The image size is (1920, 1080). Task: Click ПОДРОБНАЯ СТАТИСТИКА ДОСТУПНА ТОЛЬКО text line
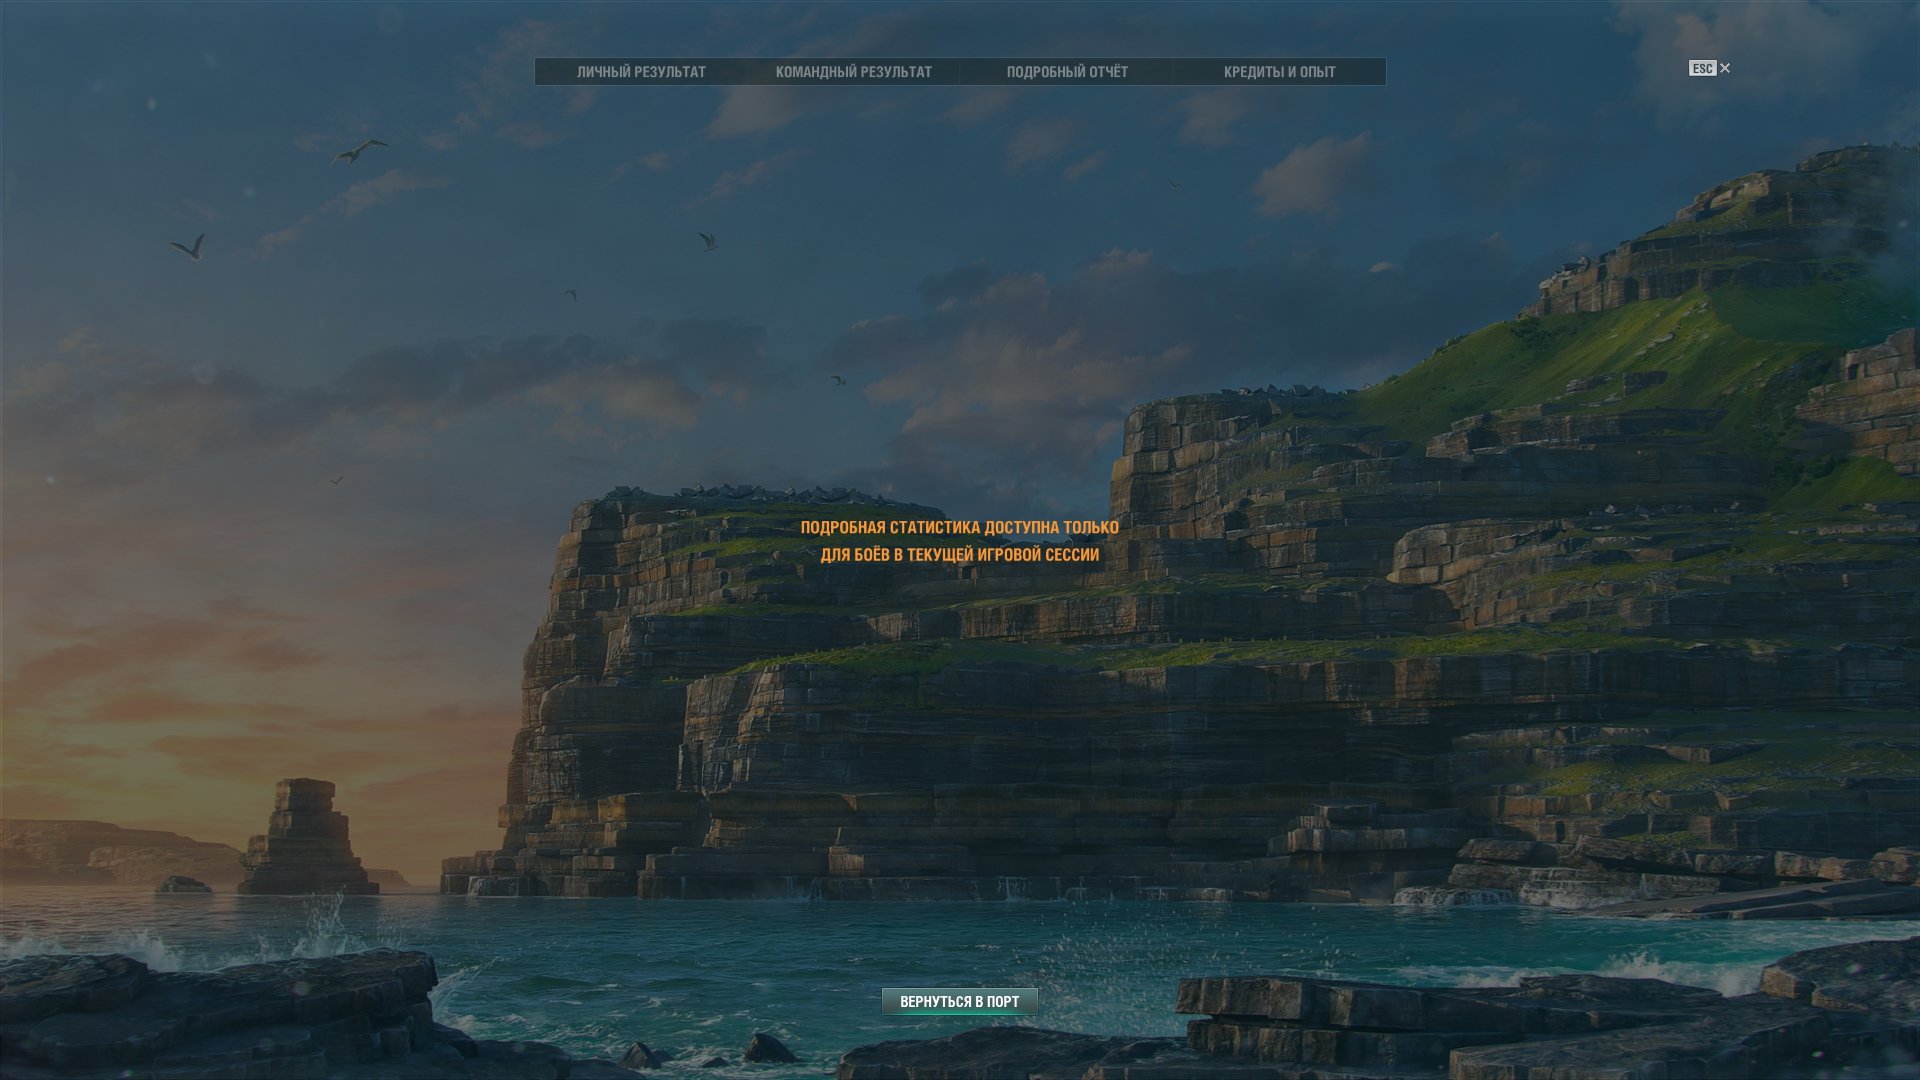(959, 527)
